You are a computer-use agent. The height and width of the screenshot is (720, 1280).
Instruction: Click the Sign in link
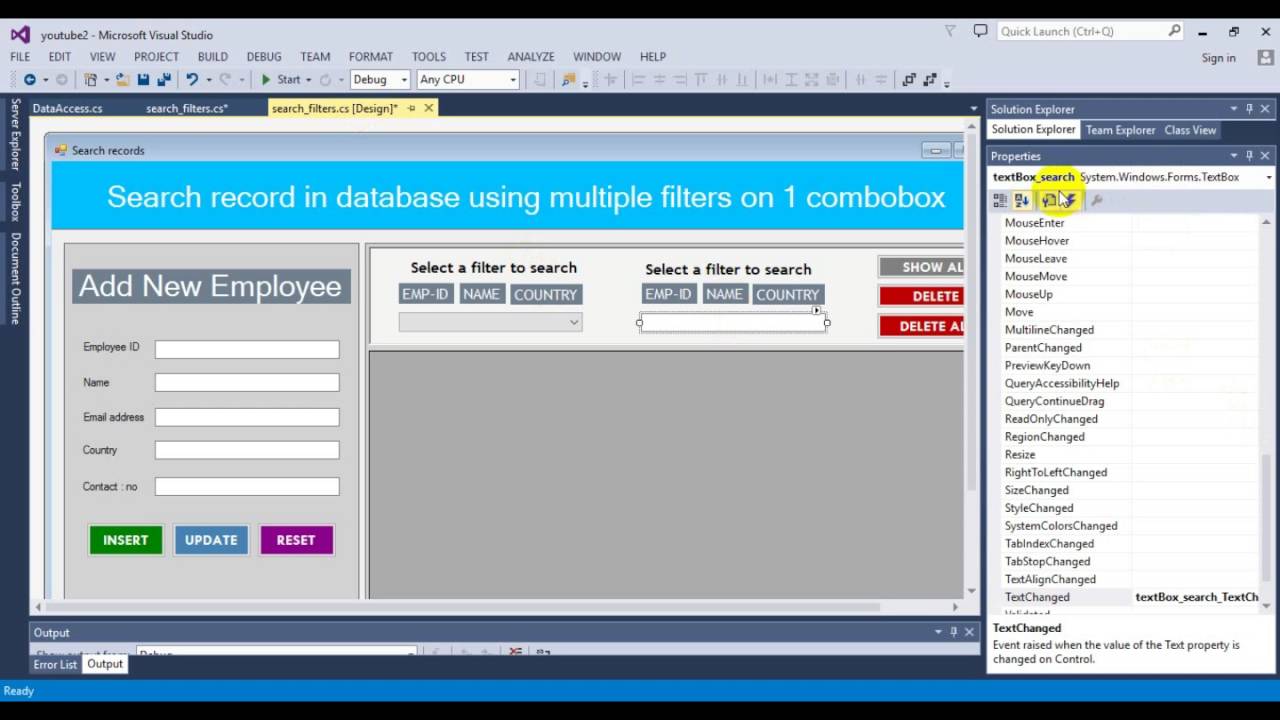point(1218,58)
